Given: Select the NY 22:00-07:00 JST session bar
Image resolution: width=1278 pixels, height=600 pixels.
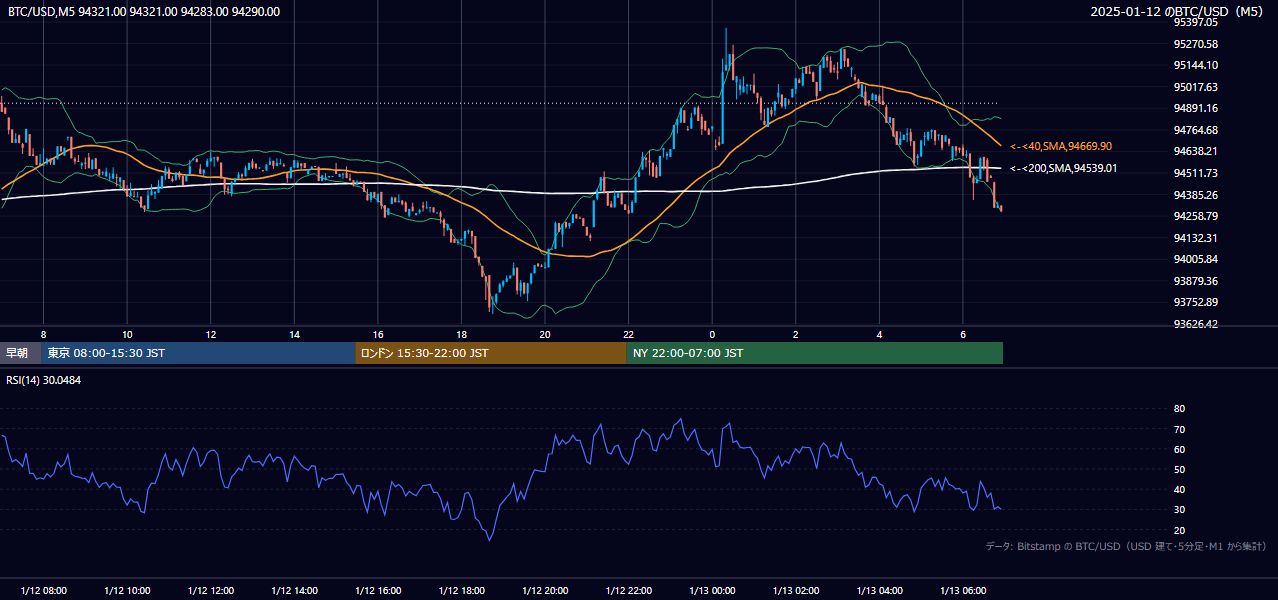Looking at the screenshot, I should point(815,353).
